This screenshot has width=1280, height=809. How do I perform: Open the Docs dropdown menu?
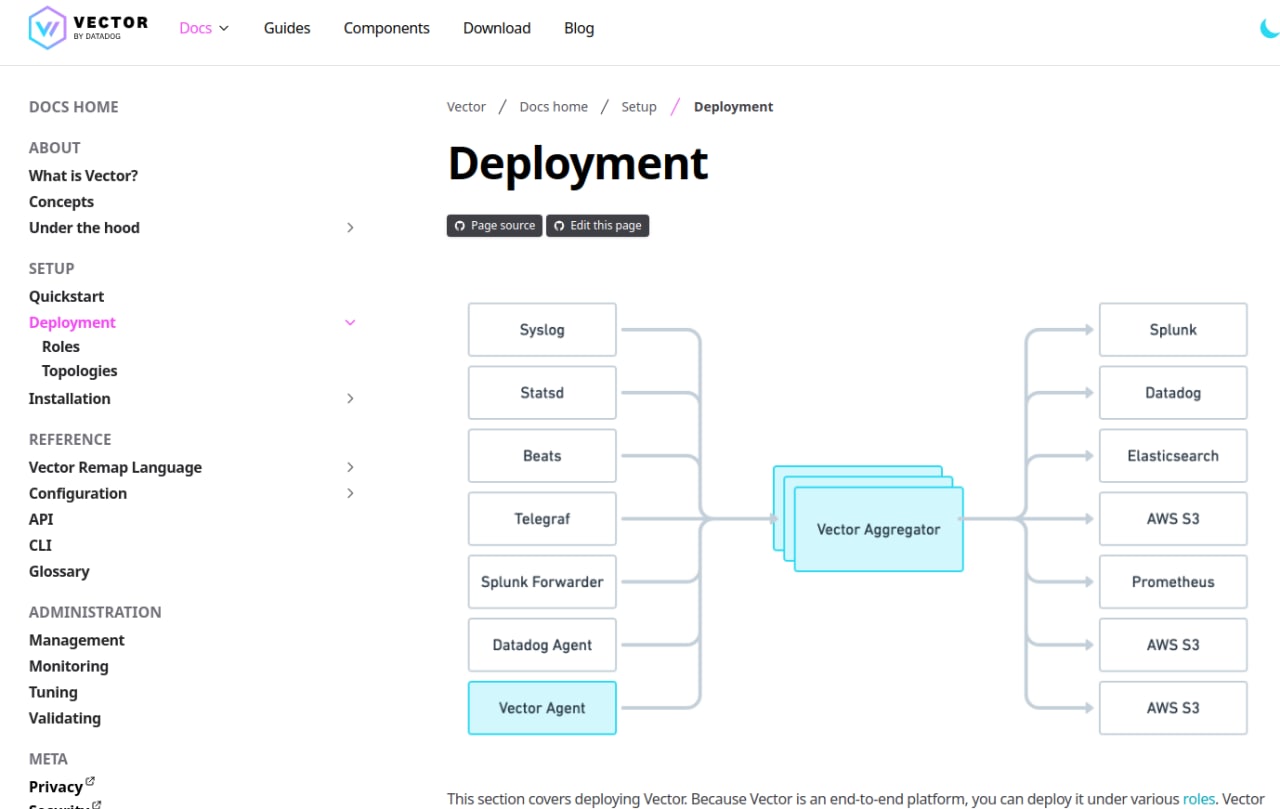point(204,28)
